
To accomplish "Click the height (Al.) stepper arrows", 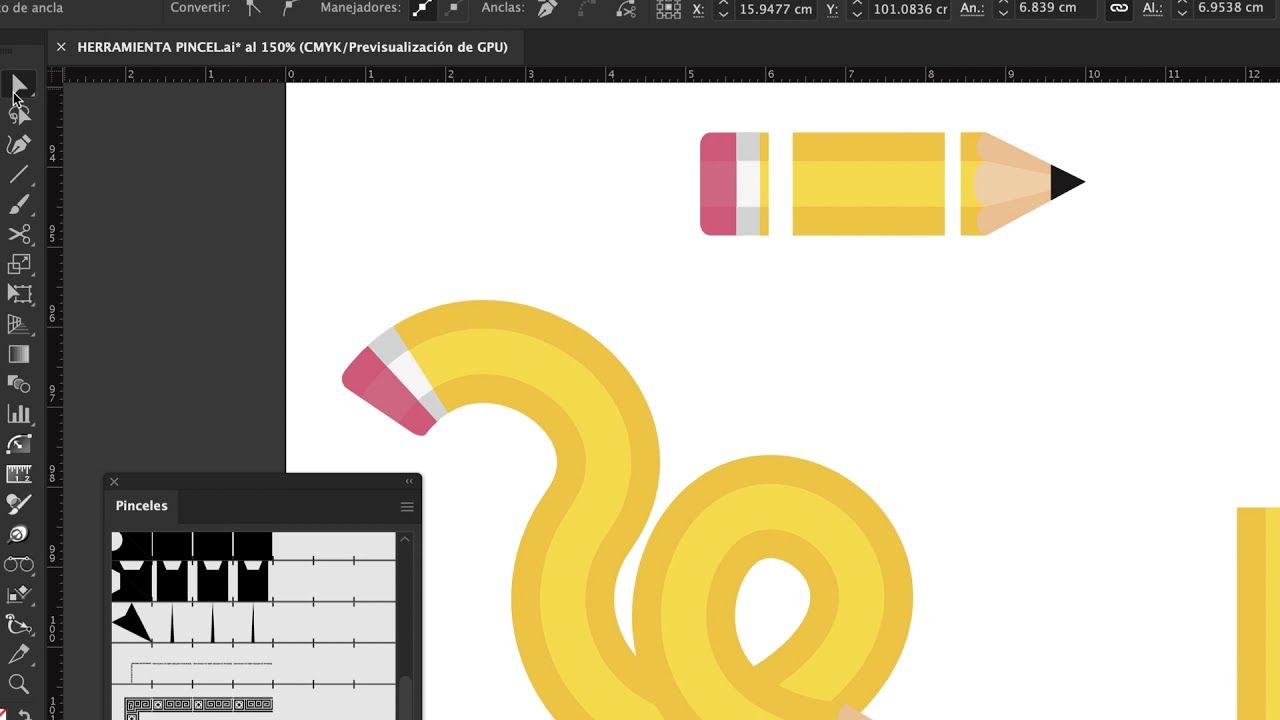I will pos(1182,9).
